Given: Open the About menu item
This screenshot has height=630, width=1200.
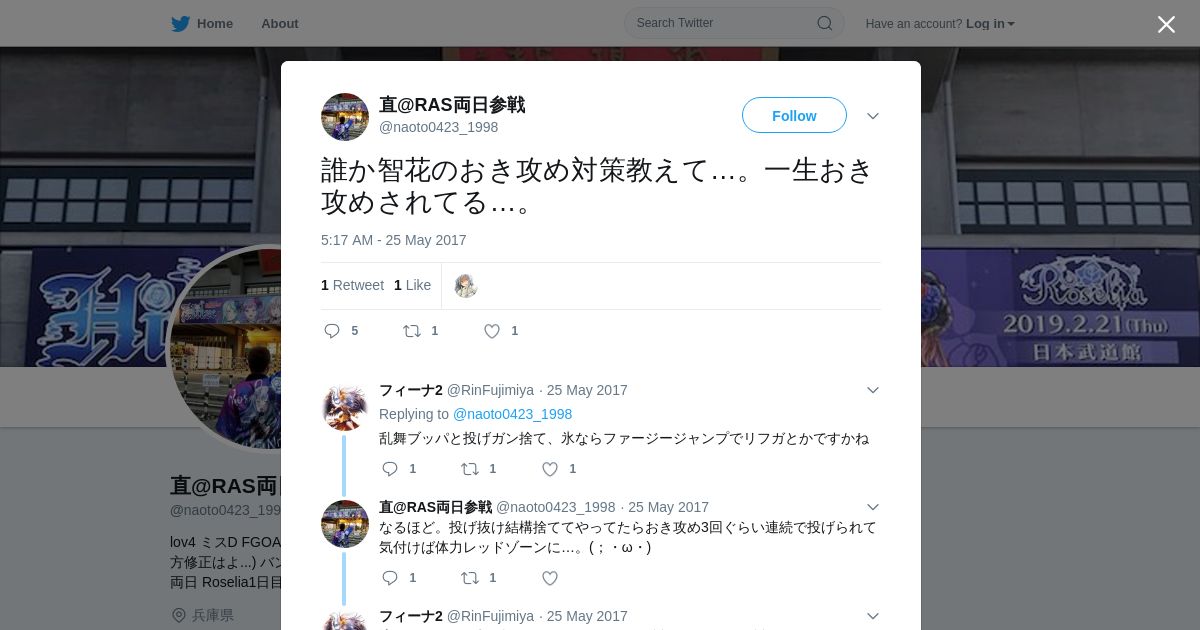Looking at the screenshot, I should click(280, 24).
